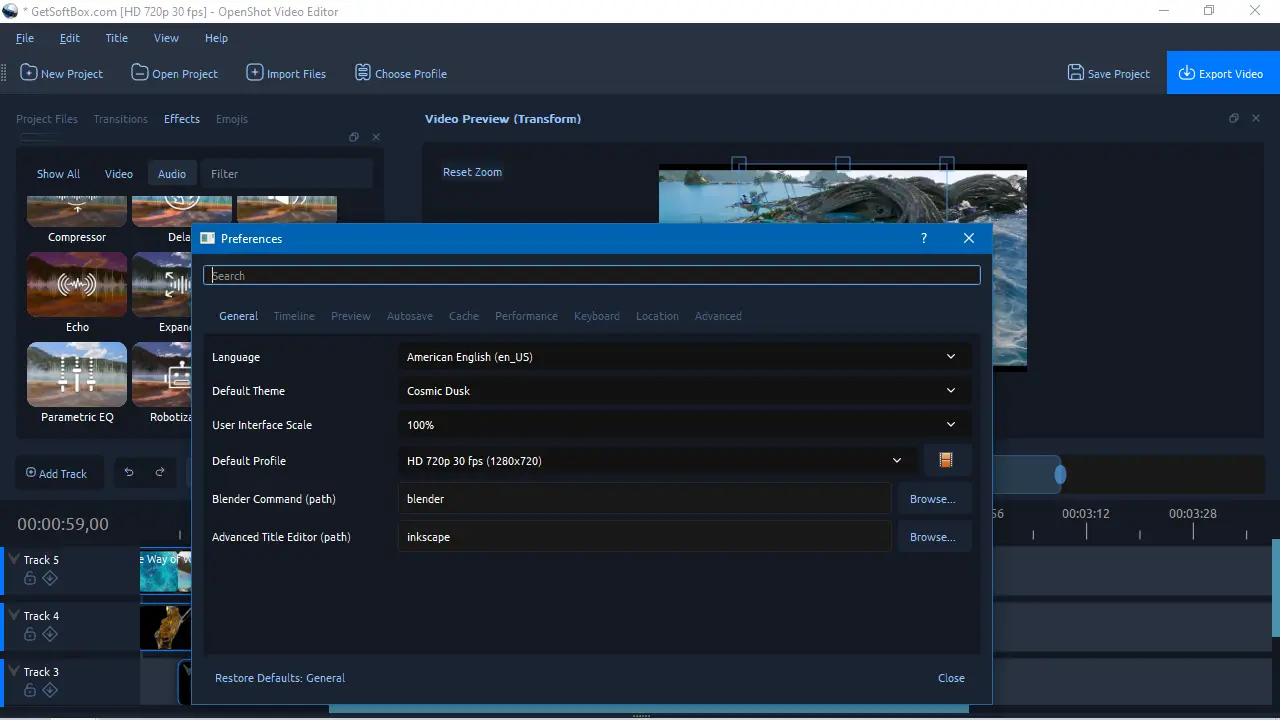
Task: Click the Save Project icon
Action: (x=1076, y=73)
